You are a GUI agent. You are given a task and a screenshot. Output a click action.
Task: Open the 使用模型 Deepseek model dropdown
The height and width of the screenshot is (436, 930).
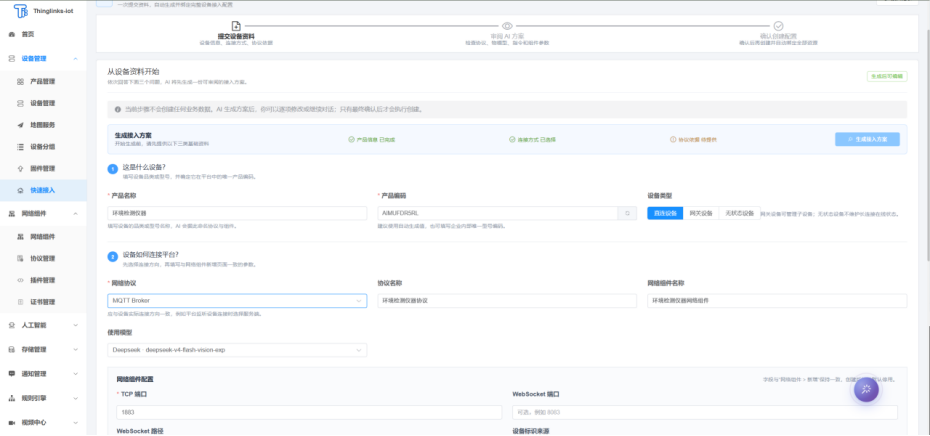tap(237, 350)
